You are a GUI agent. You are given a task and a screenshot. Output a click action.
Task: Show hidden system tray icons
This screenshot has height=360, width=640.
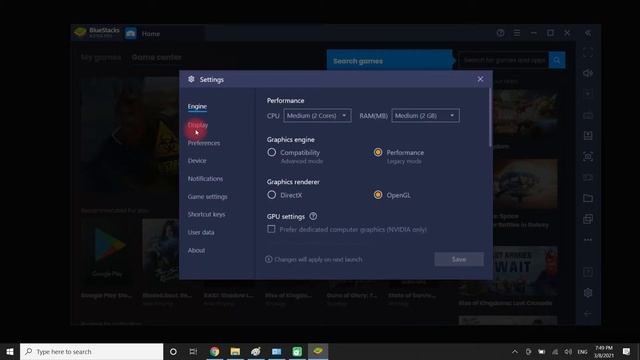515,351
